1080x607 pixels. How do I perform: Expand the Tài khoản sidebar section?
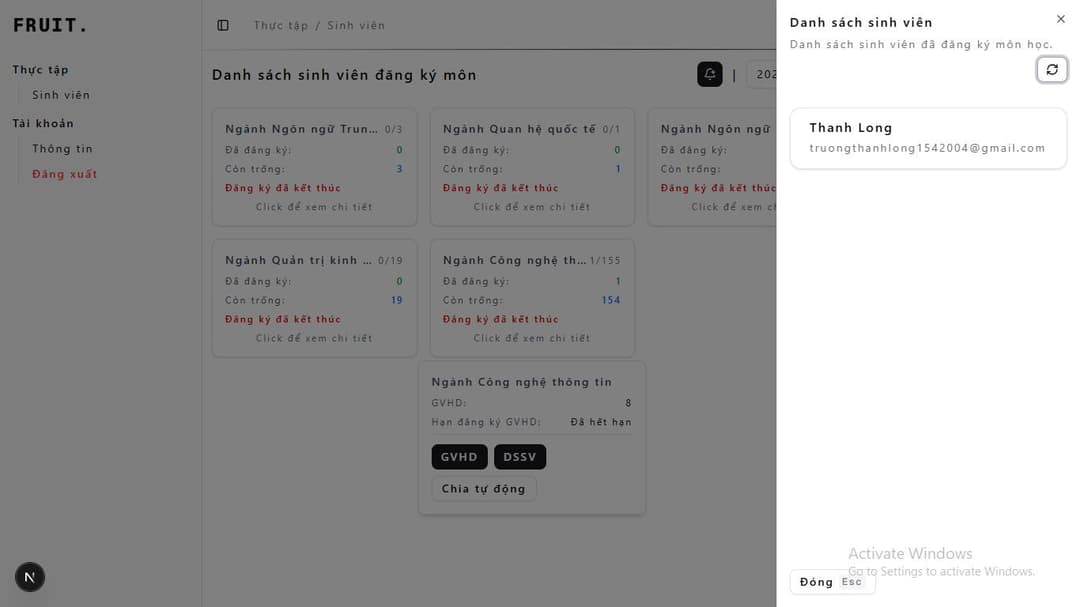(x=43, y=124)
